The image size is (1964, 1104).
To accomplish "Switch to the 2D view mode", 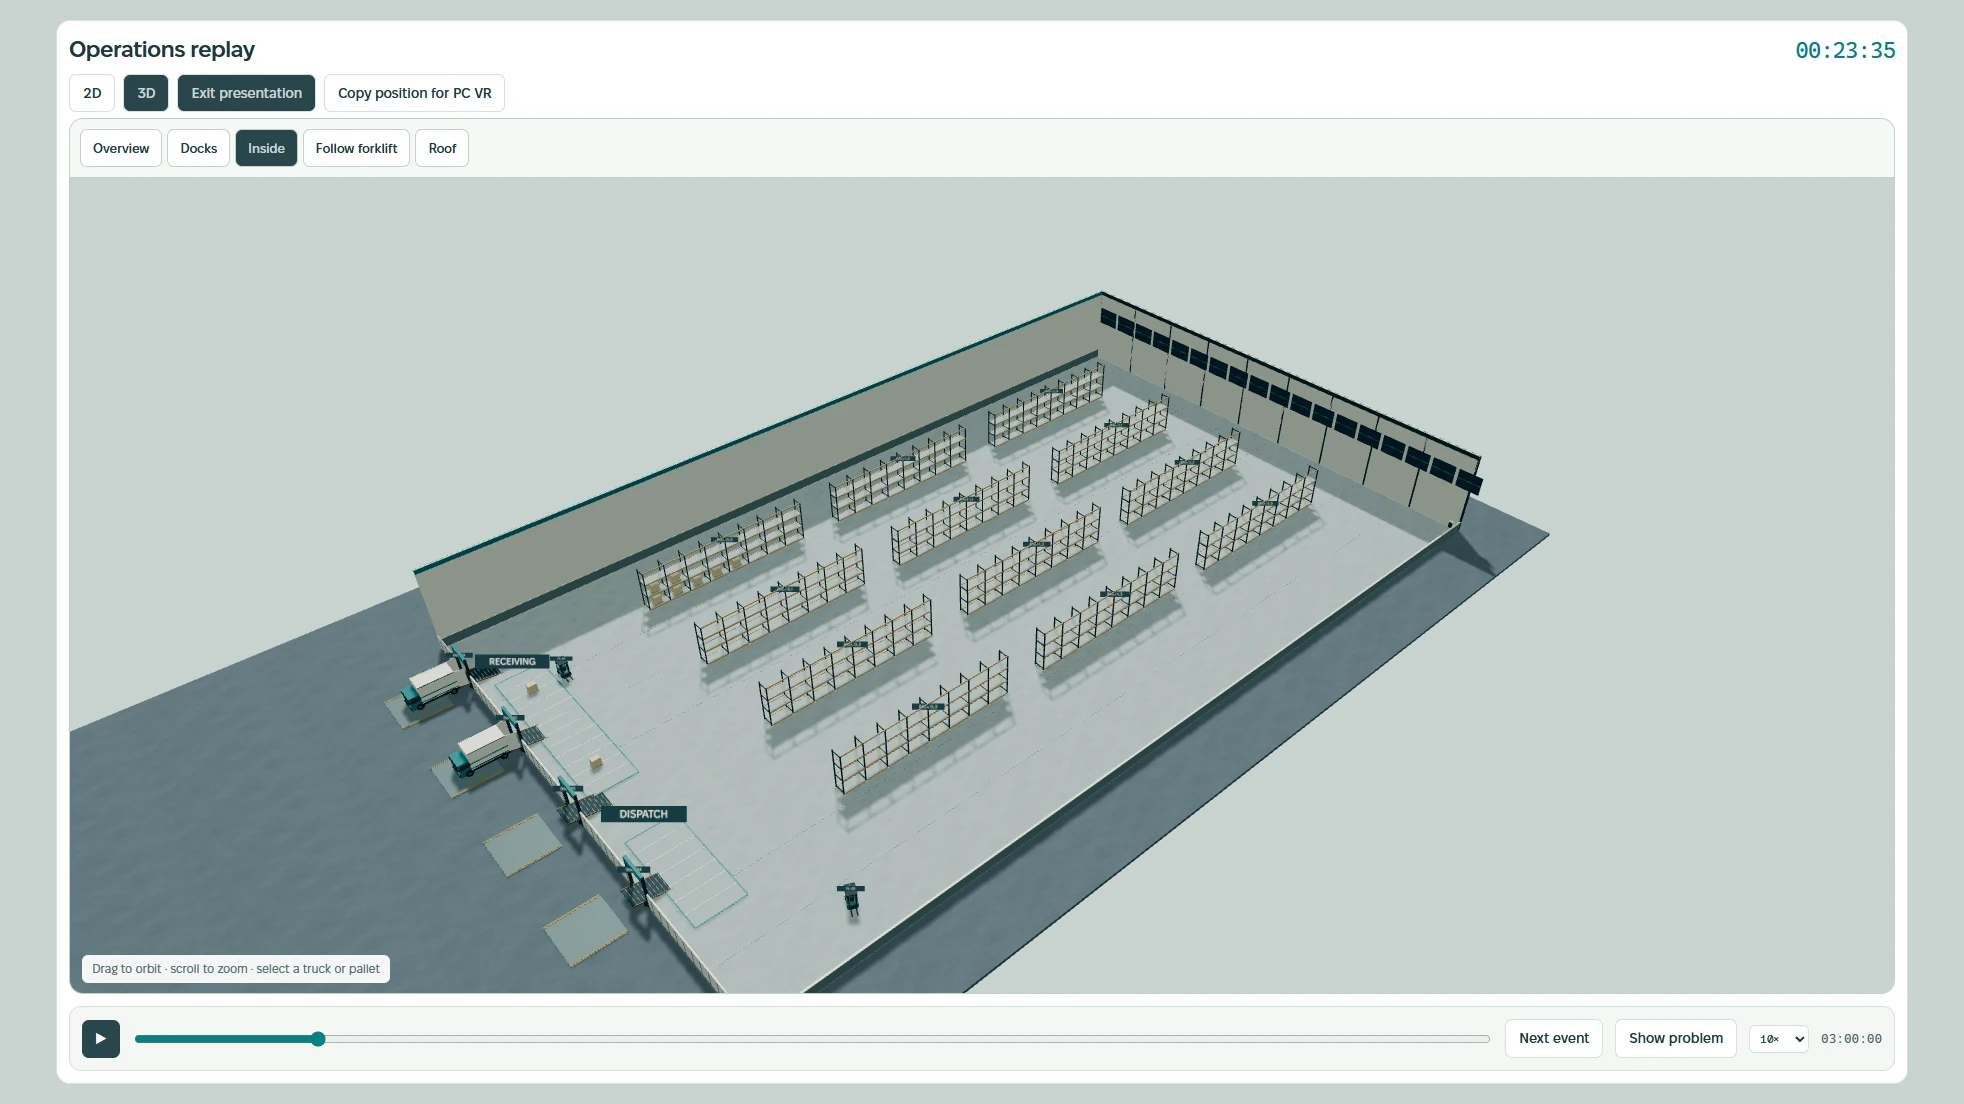I will click(x=92, y=93).
